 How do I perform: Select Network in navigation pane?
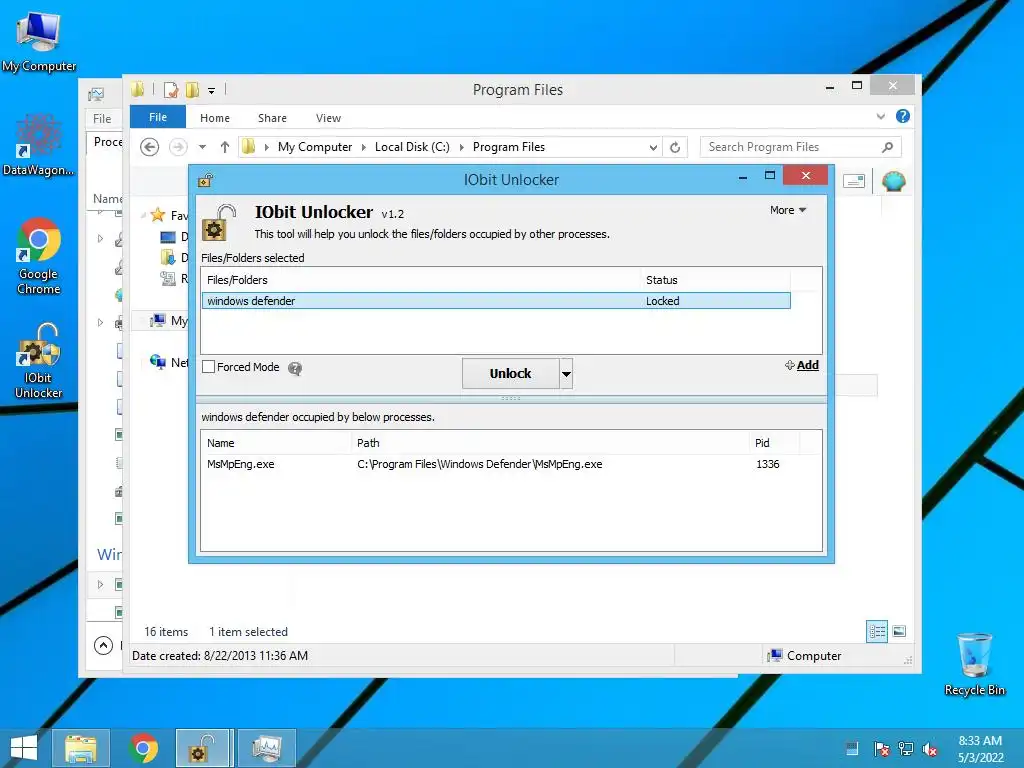pos(168,362)
